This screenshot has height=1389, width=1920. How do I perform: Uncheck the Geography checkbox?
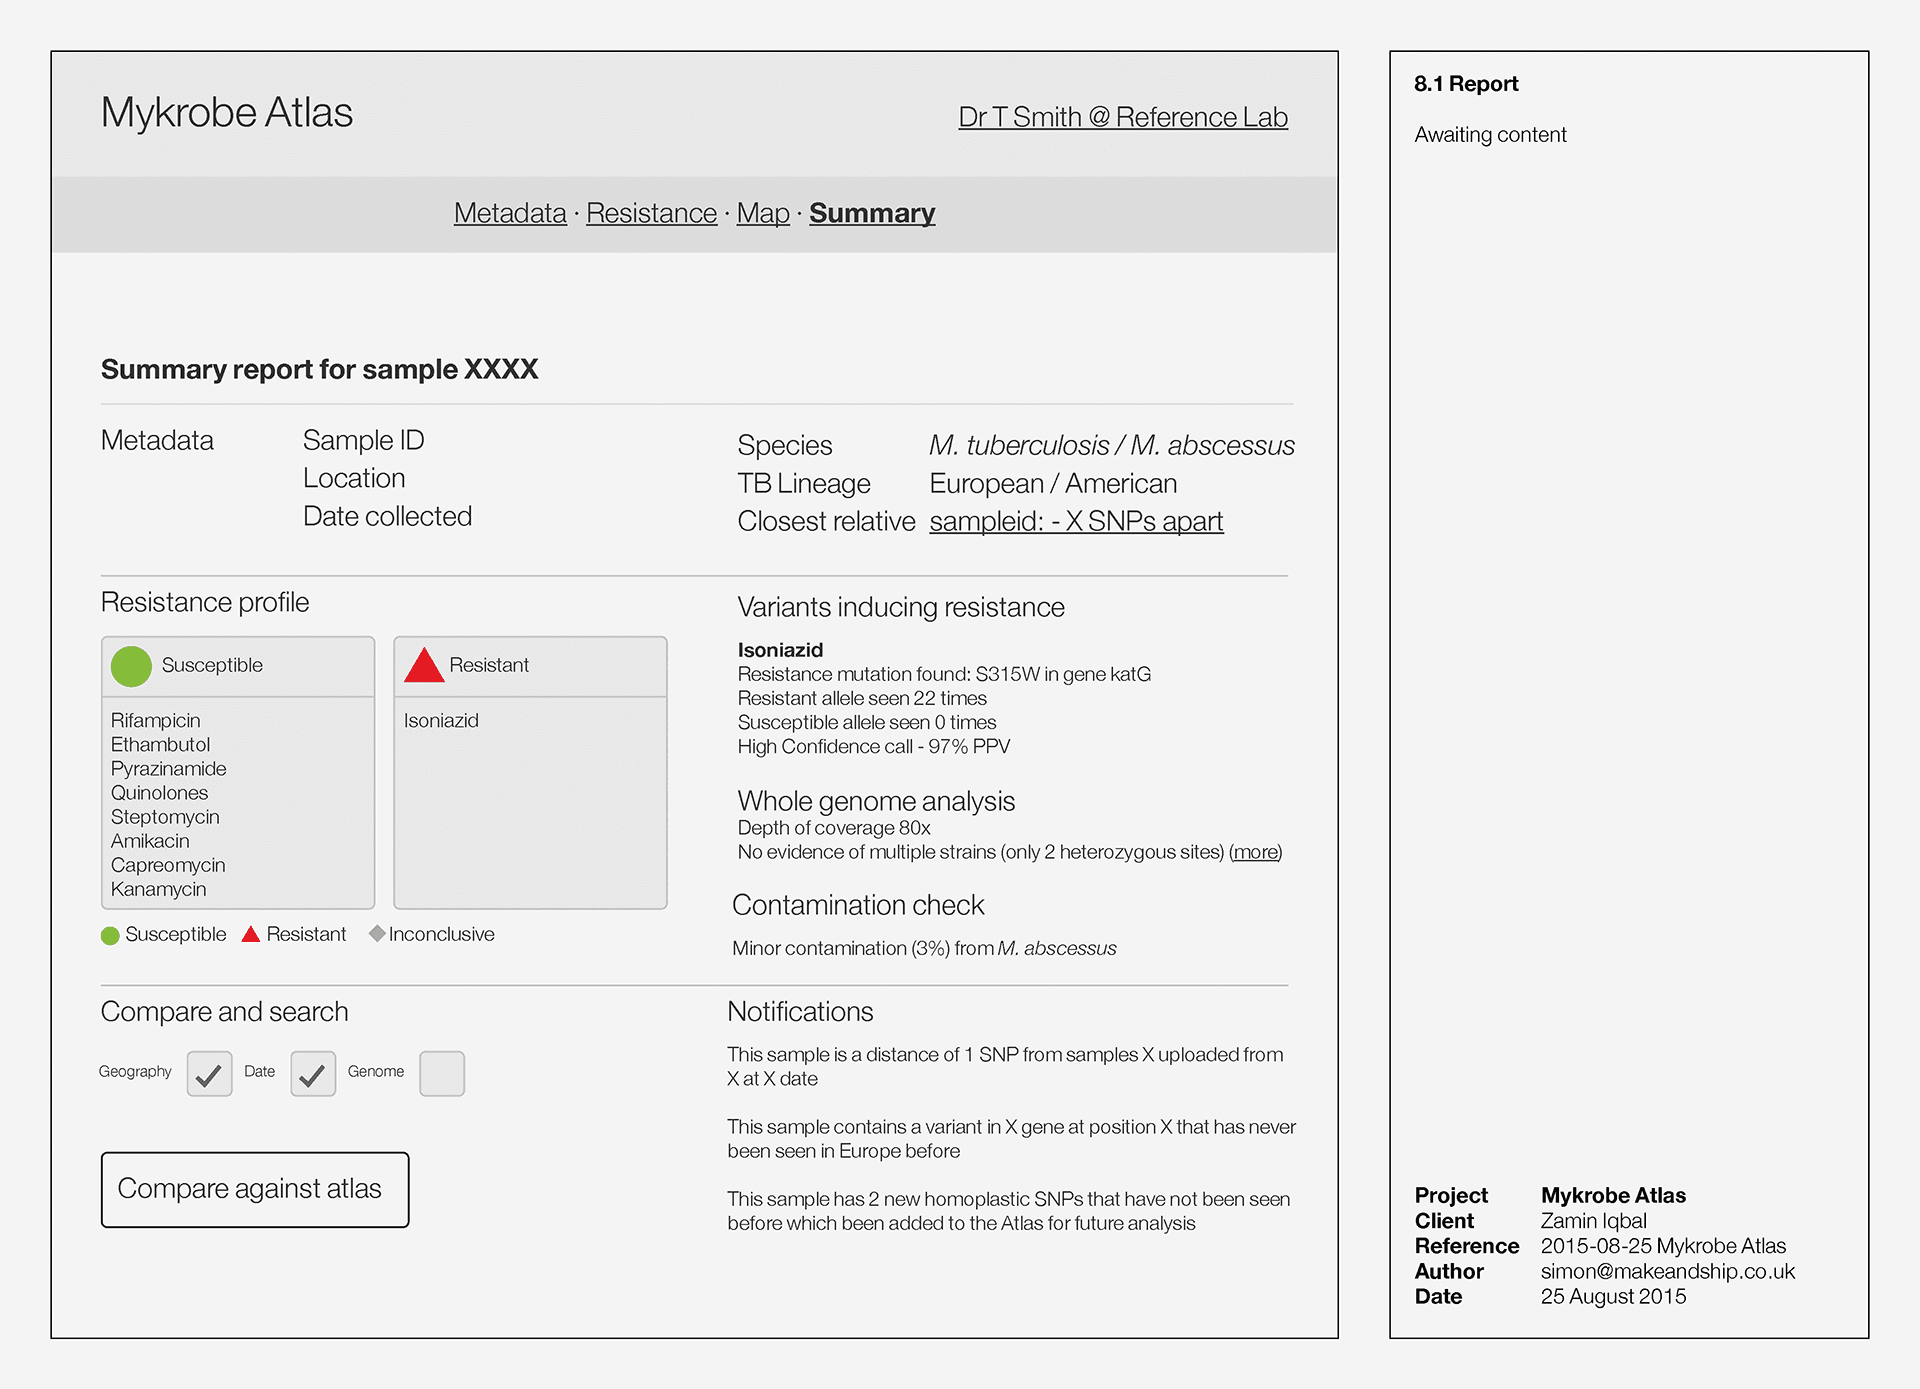click(209, 1073)
